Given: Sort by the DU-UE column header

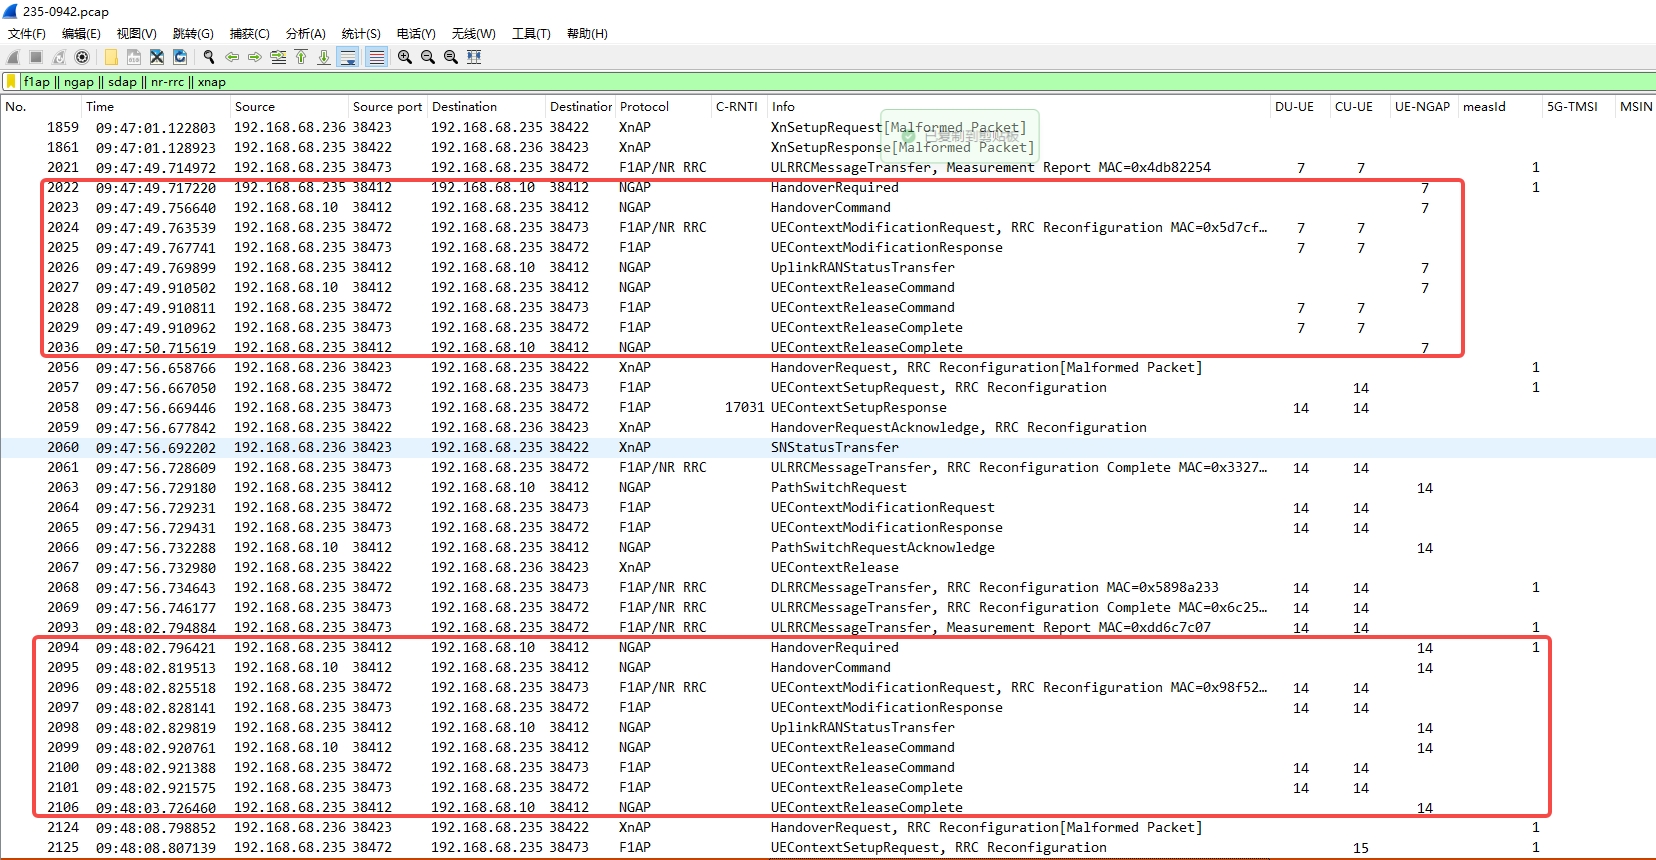Looking at the screenshot, I should pyautogui.click(x=1299, y=107).
